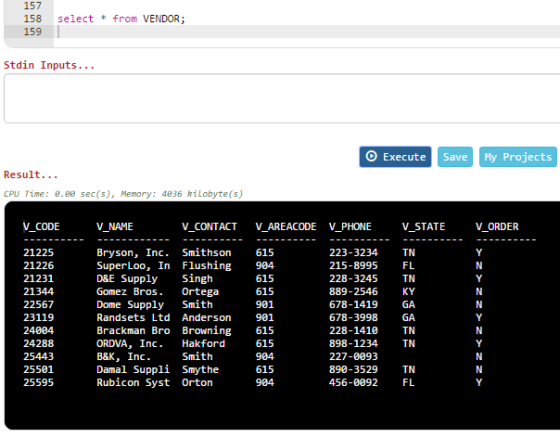Click vendor code 25443
The height and width of the screenshot is (438, 560).
39,357
